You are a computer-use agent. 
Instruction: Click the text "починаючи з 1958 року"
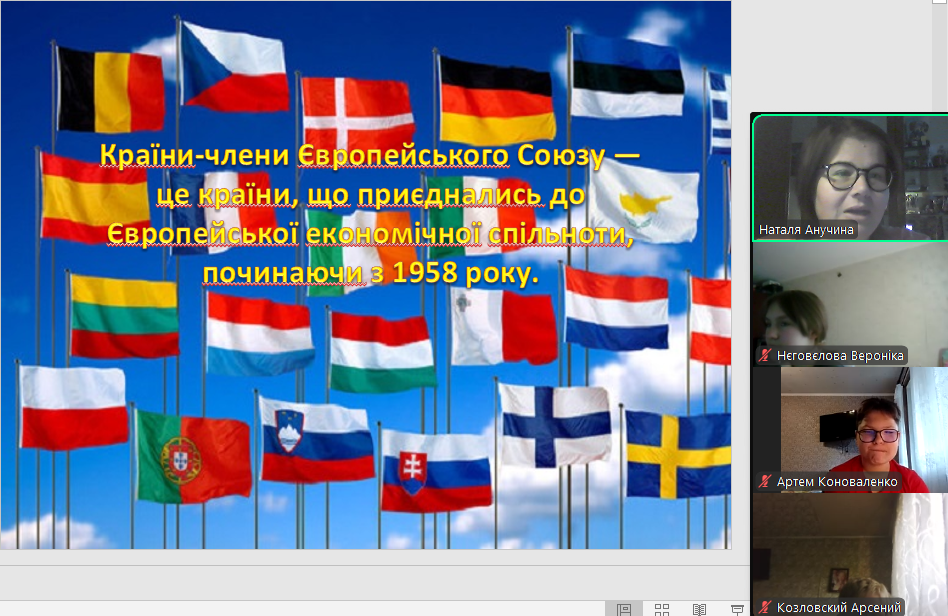pyautogui.click(x=369, y=273)
